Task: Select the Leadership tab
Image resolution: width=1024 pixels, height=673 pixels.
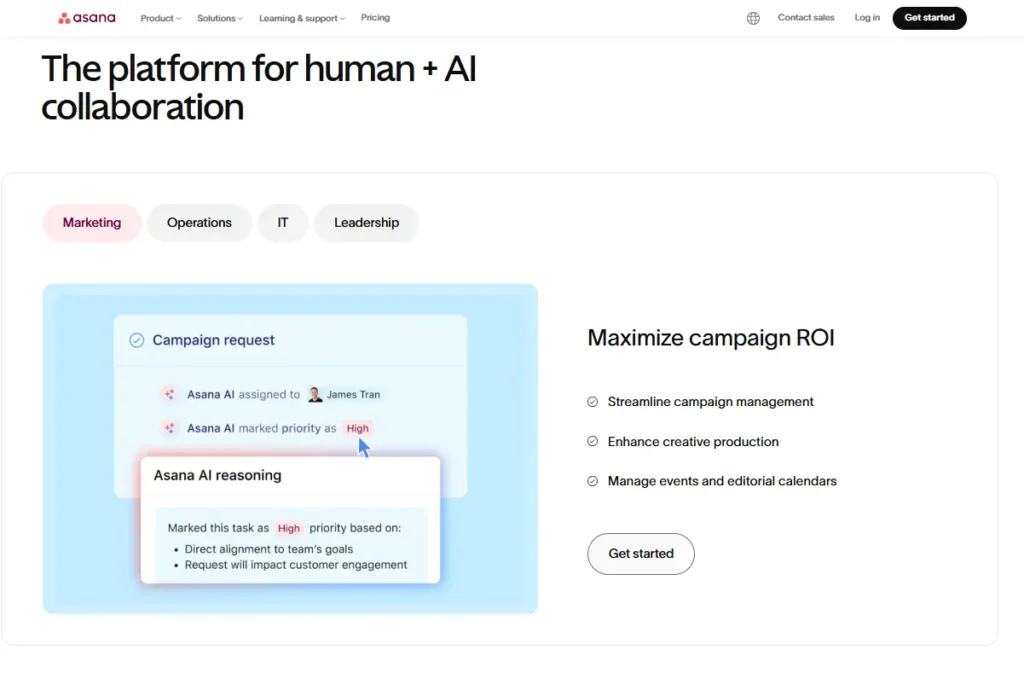Action: point(366,223)
